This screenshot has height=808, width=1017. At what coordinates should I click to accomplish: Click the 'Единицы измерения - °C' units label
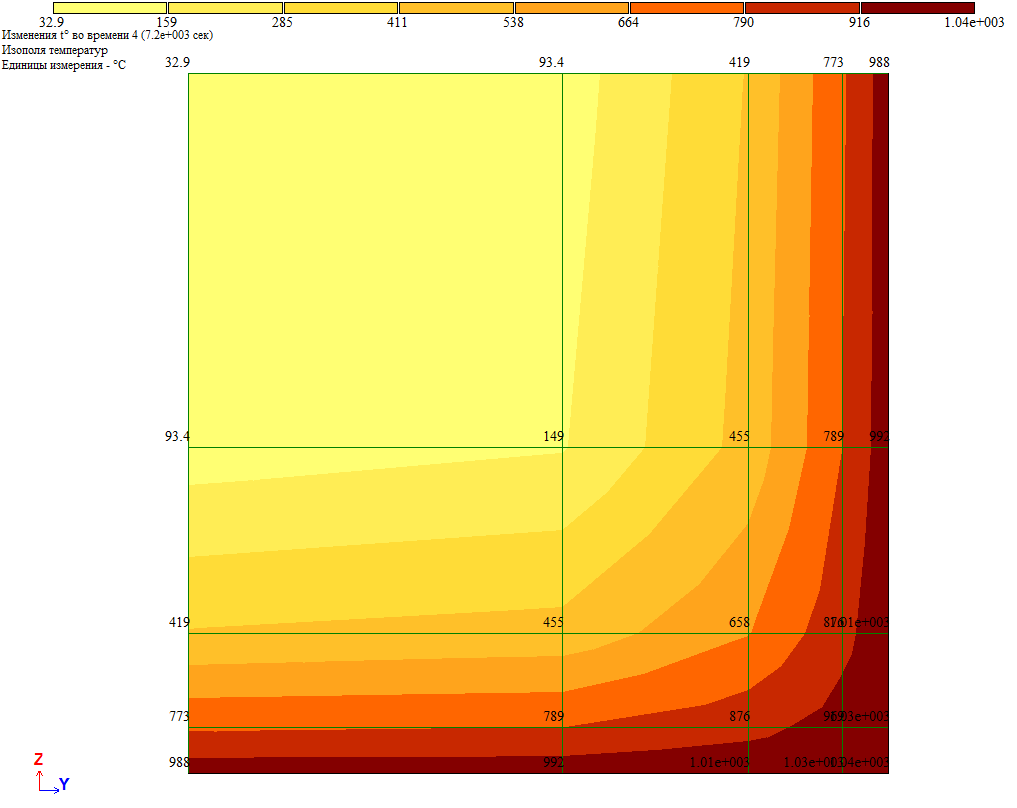click(64, 64)
